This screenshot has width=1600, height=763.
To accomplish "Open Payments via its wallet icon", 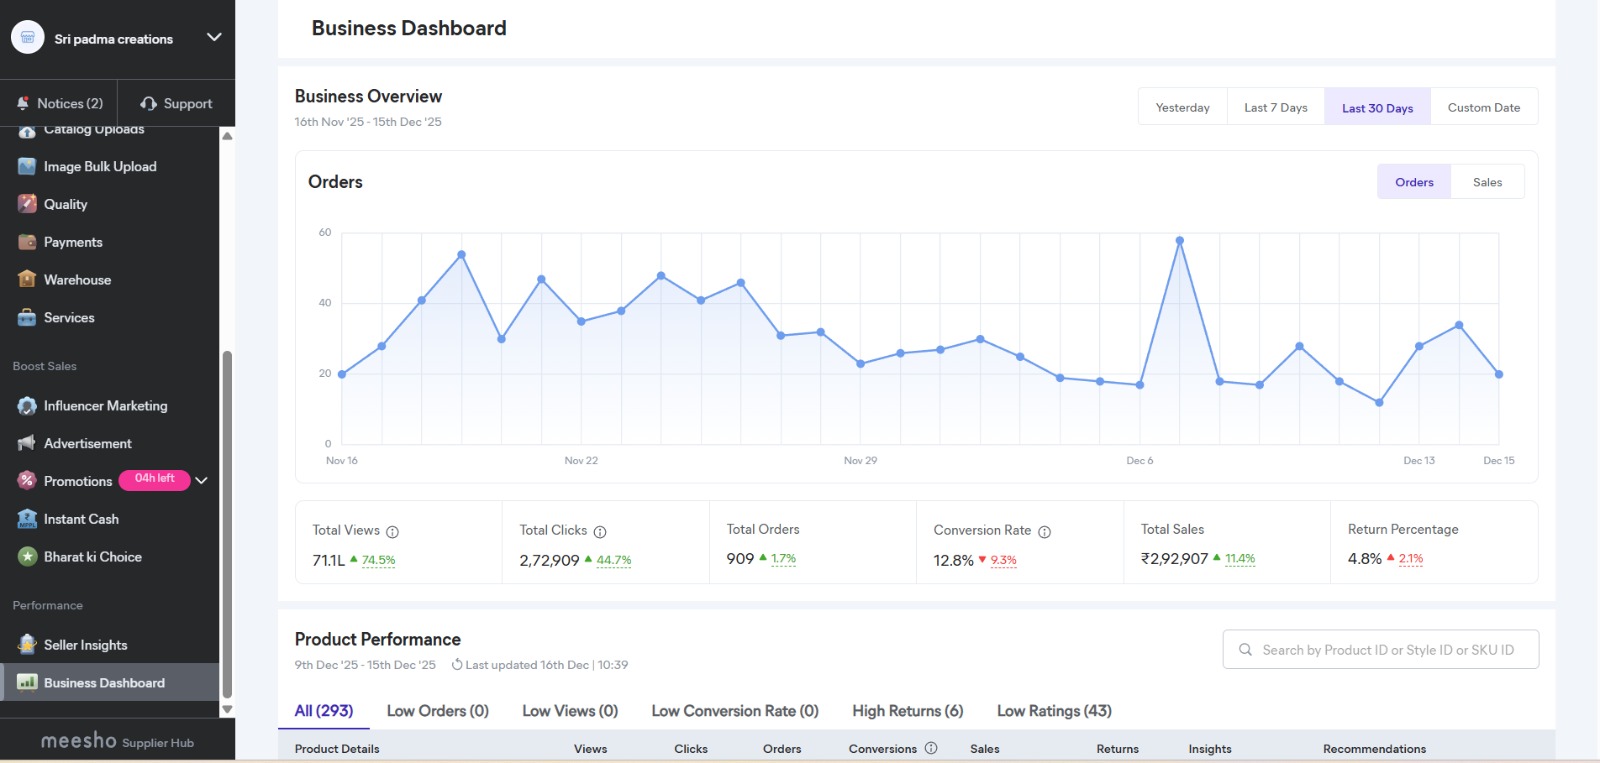I will pyautogui.click(x=27, y=242).
